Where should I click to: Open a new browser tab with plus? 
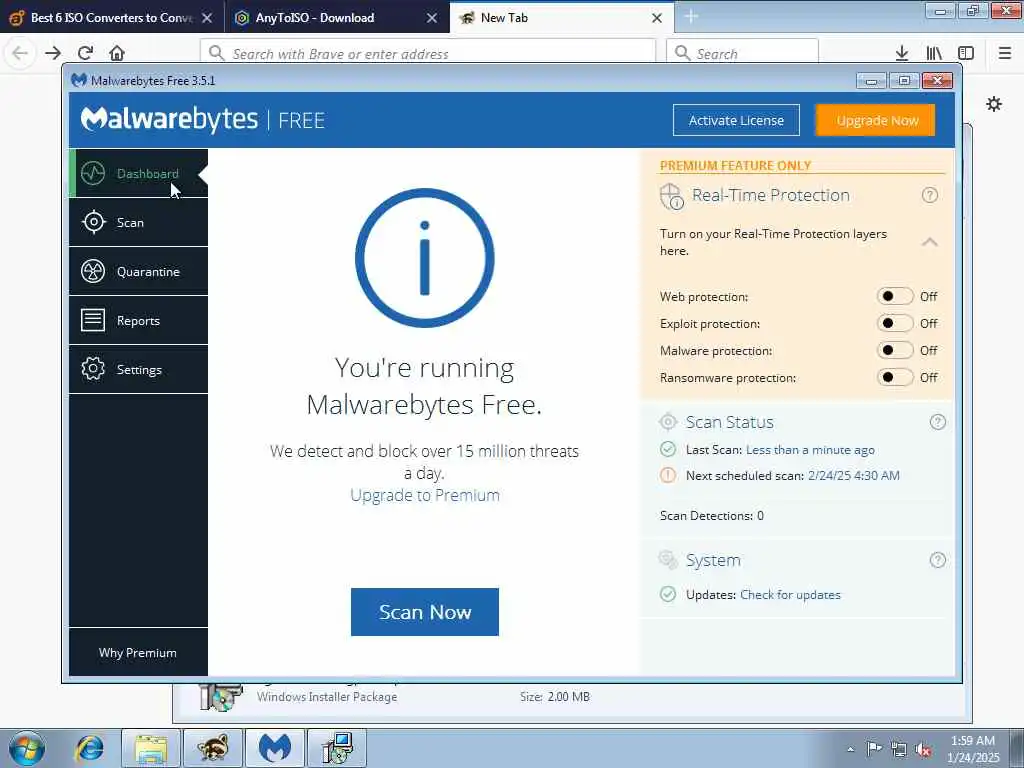(x=691, y=17)
